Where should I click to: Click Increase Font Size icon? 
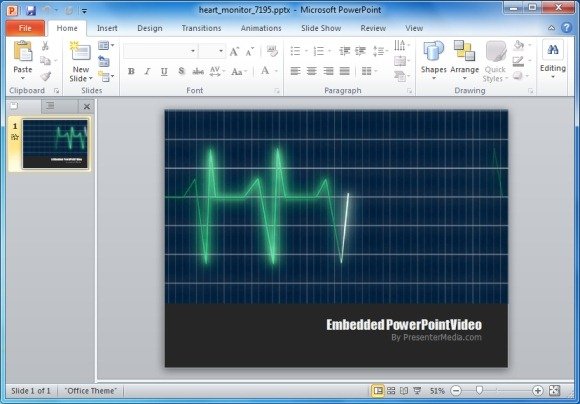point(234,51)
